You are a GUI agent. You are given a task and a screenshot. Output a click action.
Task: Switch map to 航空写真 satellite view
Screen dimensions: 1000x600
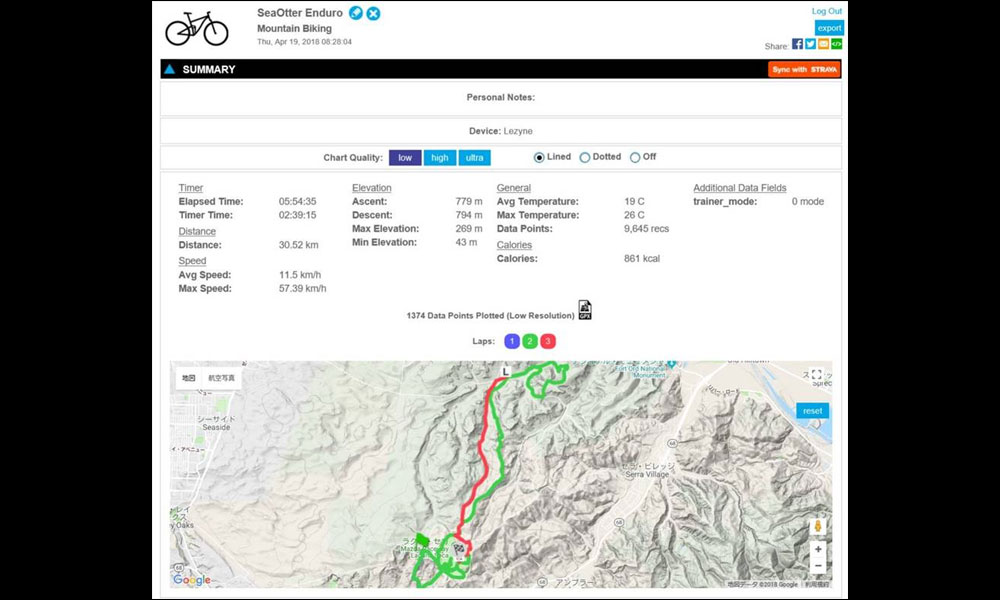tap(221, 378)
